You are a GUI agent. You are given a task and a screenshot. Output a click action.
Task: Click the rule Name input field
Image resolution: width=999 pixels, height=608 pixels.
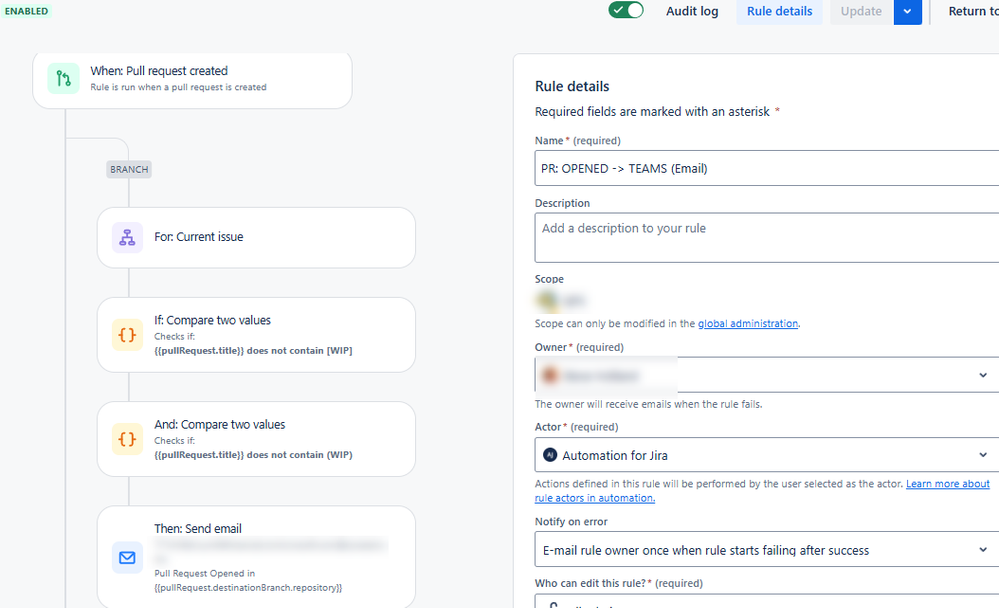point(766,168)
